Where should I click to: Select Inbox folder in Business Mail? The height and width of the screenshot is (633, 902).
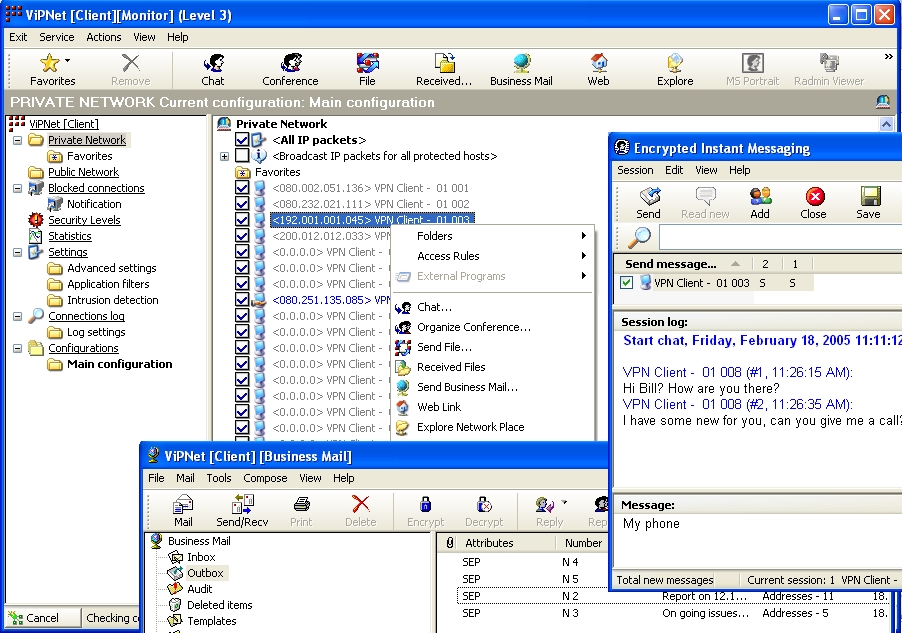click(x=201, y=557)
